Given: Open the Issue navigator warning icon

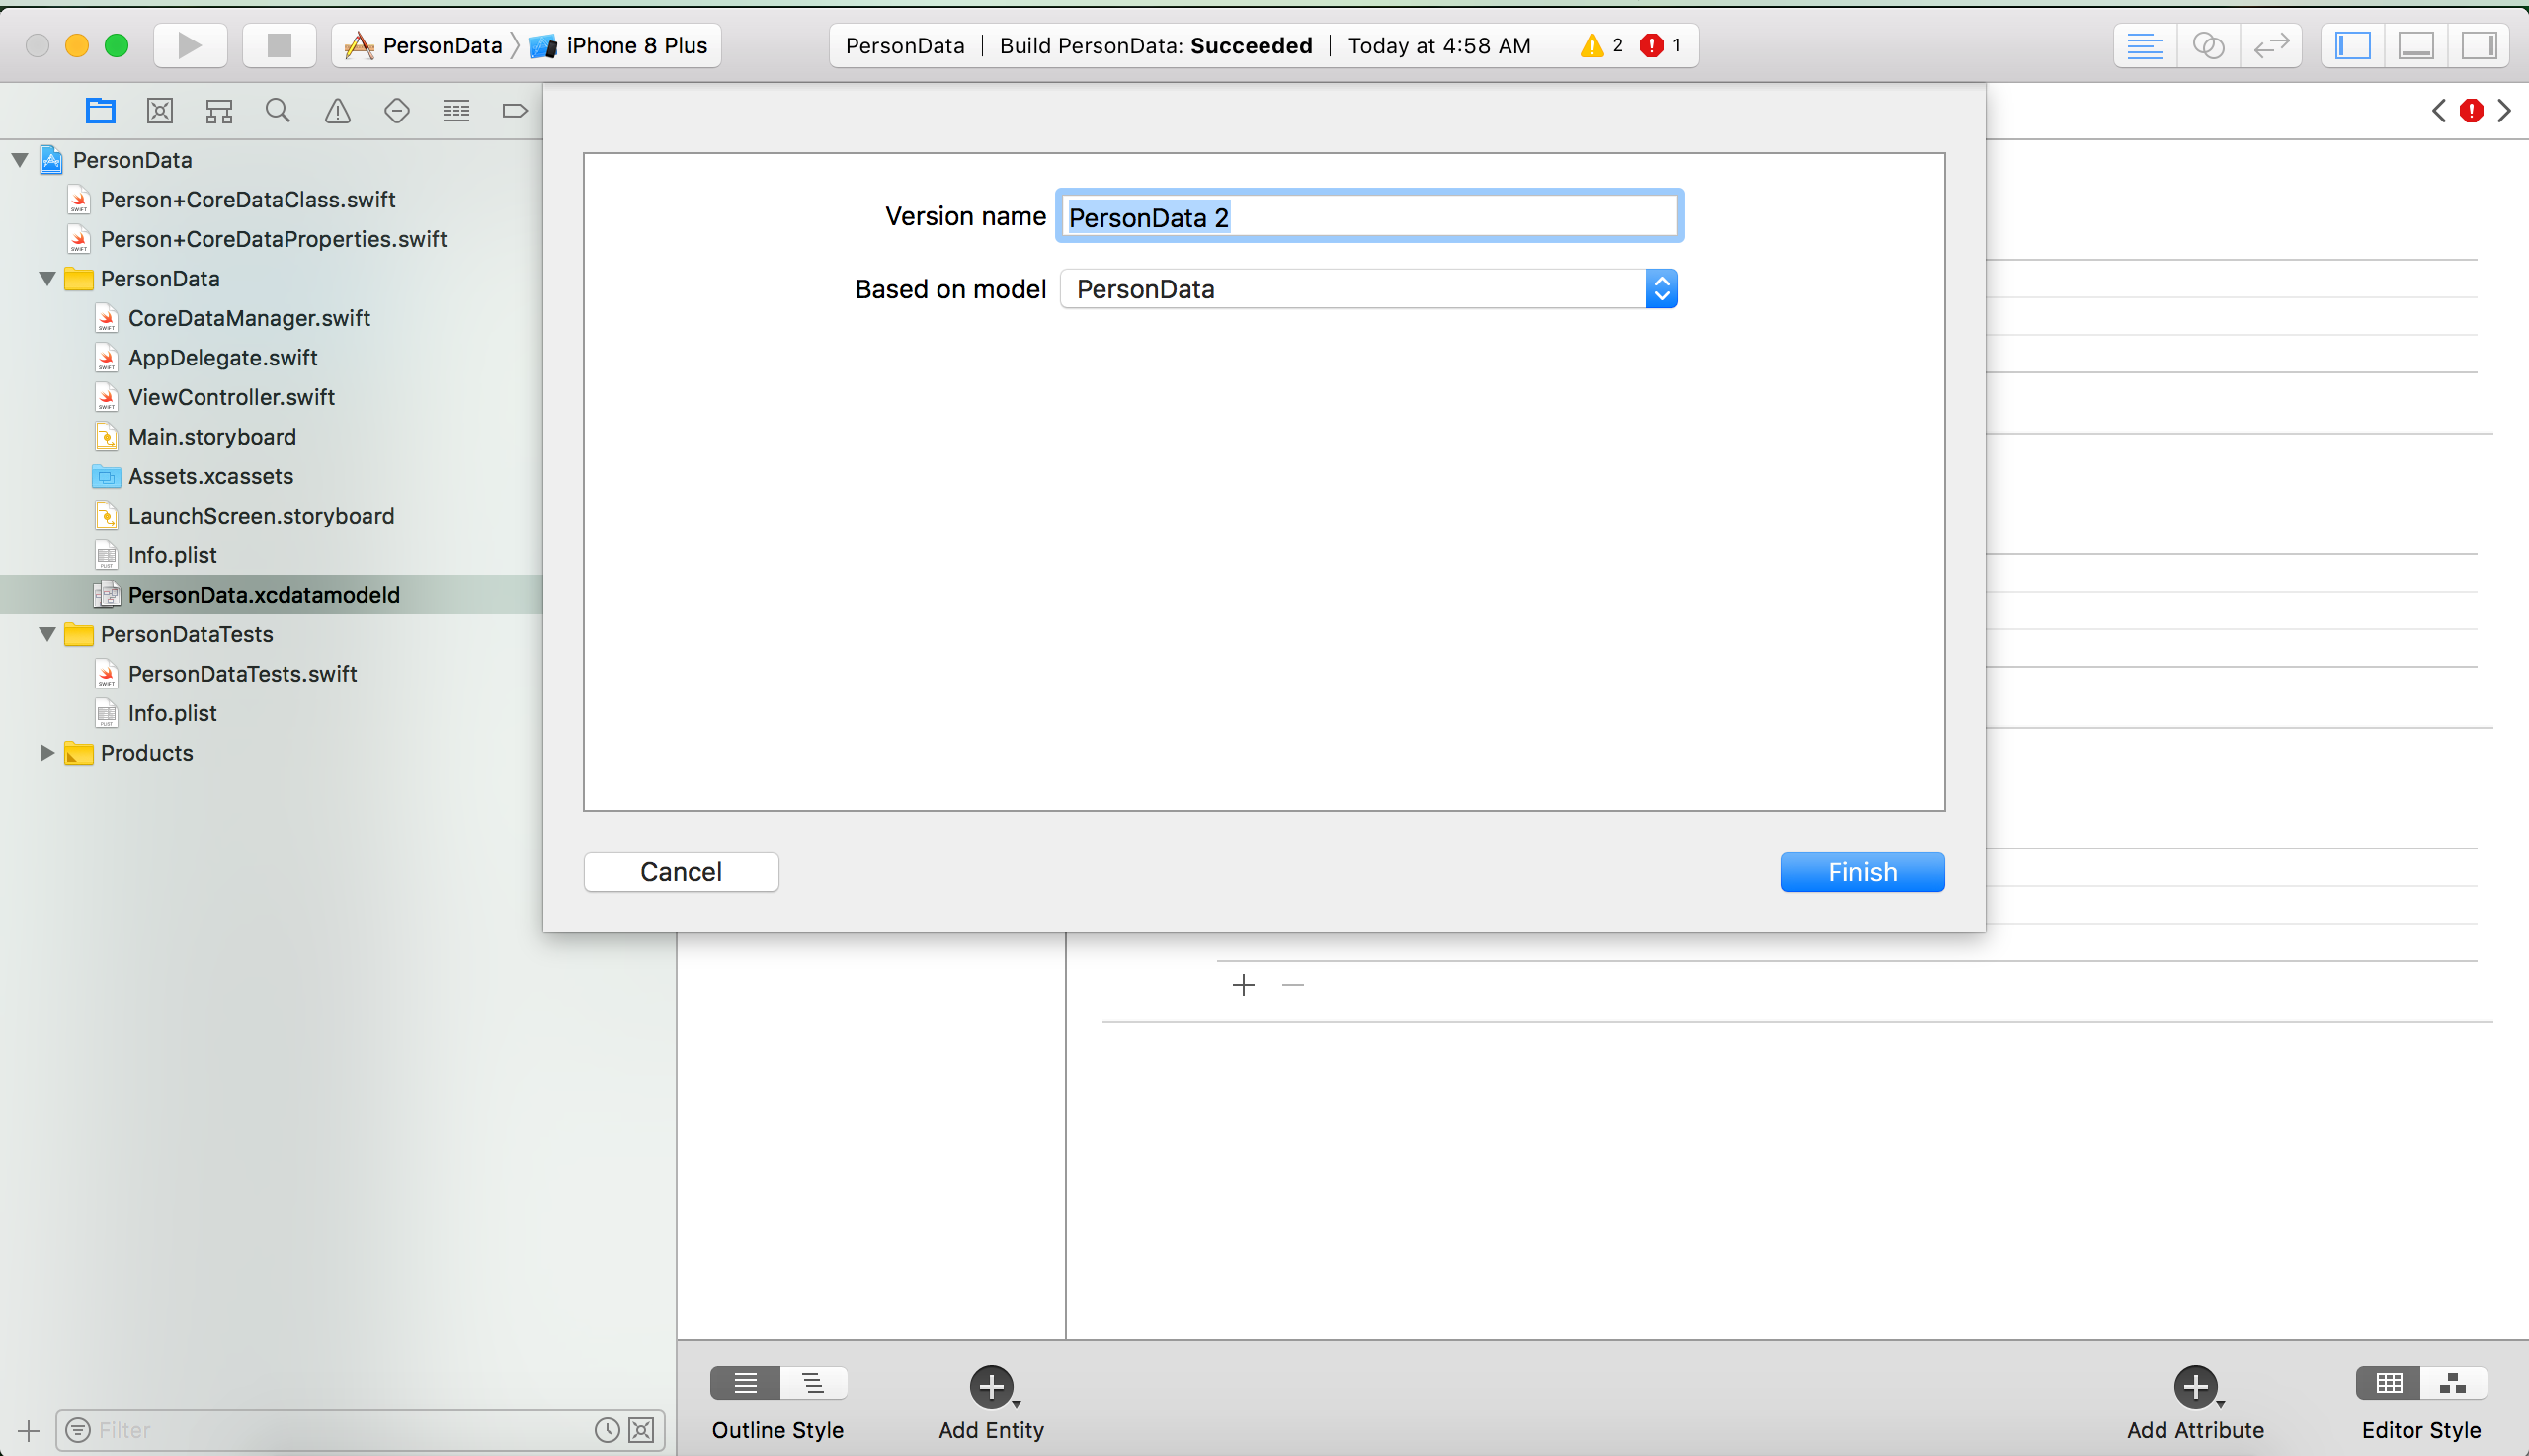Looking at the screenshot, I should (x=338, y=111).
